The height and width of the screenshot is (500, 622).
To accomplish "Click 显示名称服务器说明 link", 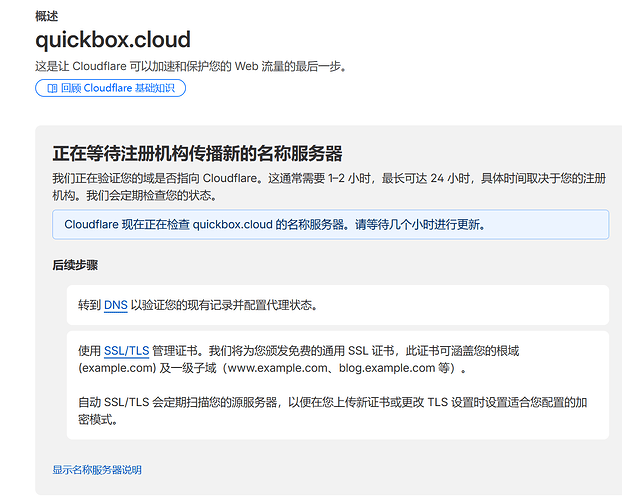I will (x=97, y=470).
